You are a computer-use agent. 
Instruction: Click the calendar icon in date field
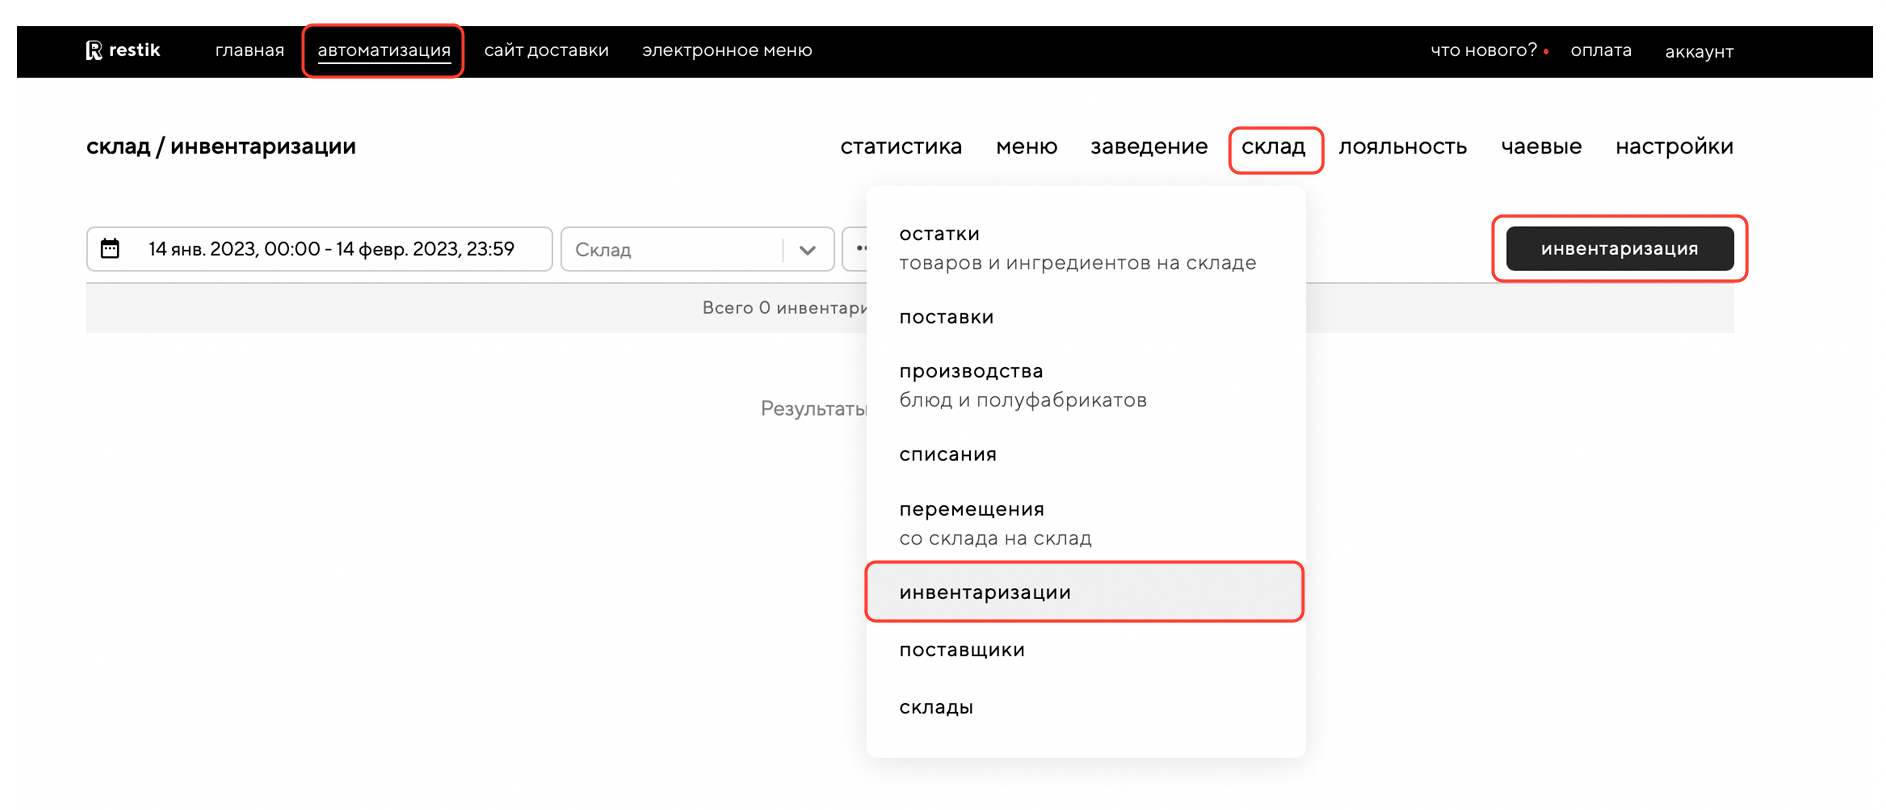pos(110,249)
